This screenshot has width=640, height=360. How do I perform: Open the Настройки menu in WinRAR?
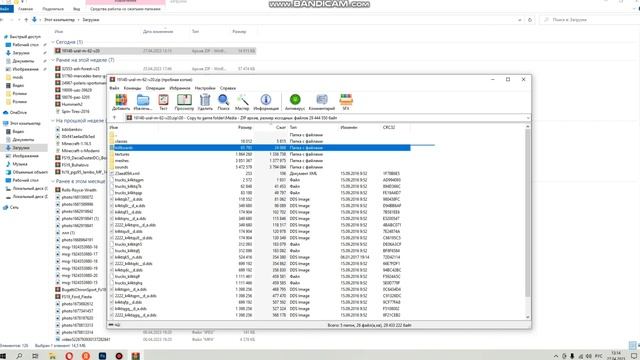click(x=205, y=88)
